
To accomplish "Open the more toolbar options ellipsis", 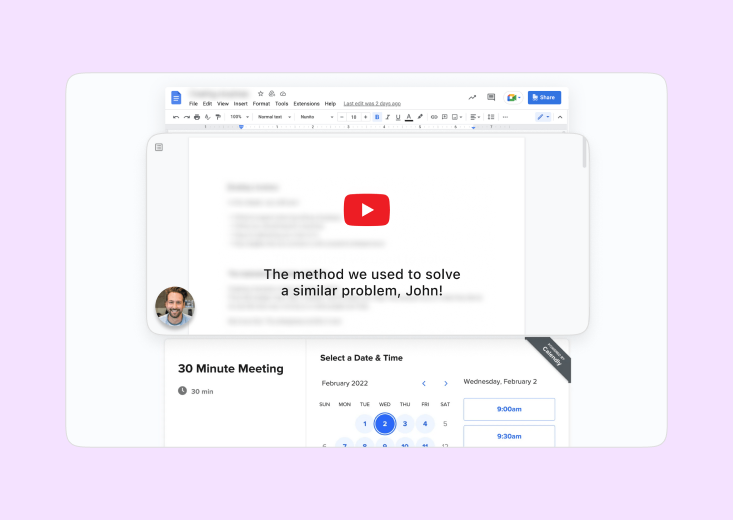I will click(x=505, y=117).
